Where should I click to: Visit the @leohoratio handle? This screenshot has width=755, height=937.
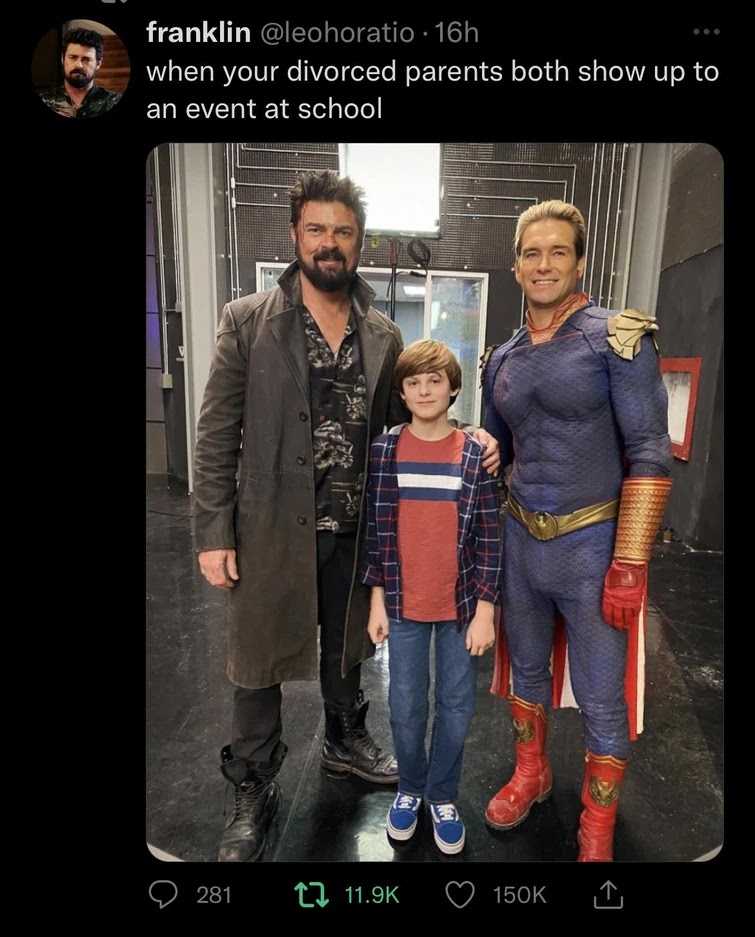click(335, 33)
